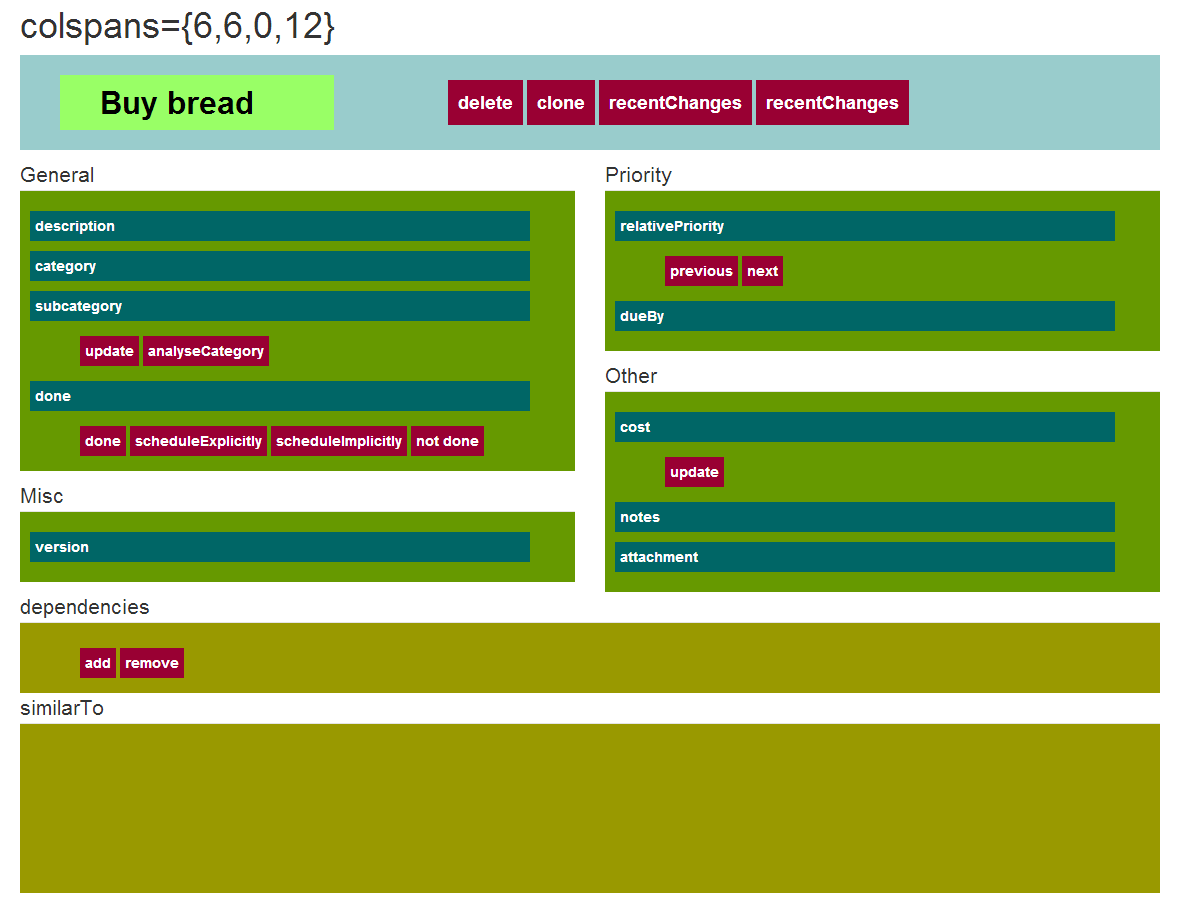This screenshot has width=1177, height=906.
Task: Click the description field in General
Action: point(280,226)
